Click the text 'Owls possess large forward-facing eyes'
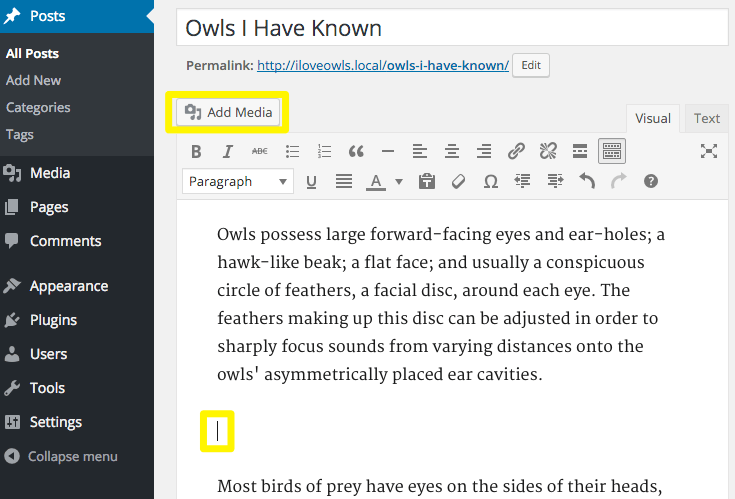This screenshot has height=499, width=735. 374,234
